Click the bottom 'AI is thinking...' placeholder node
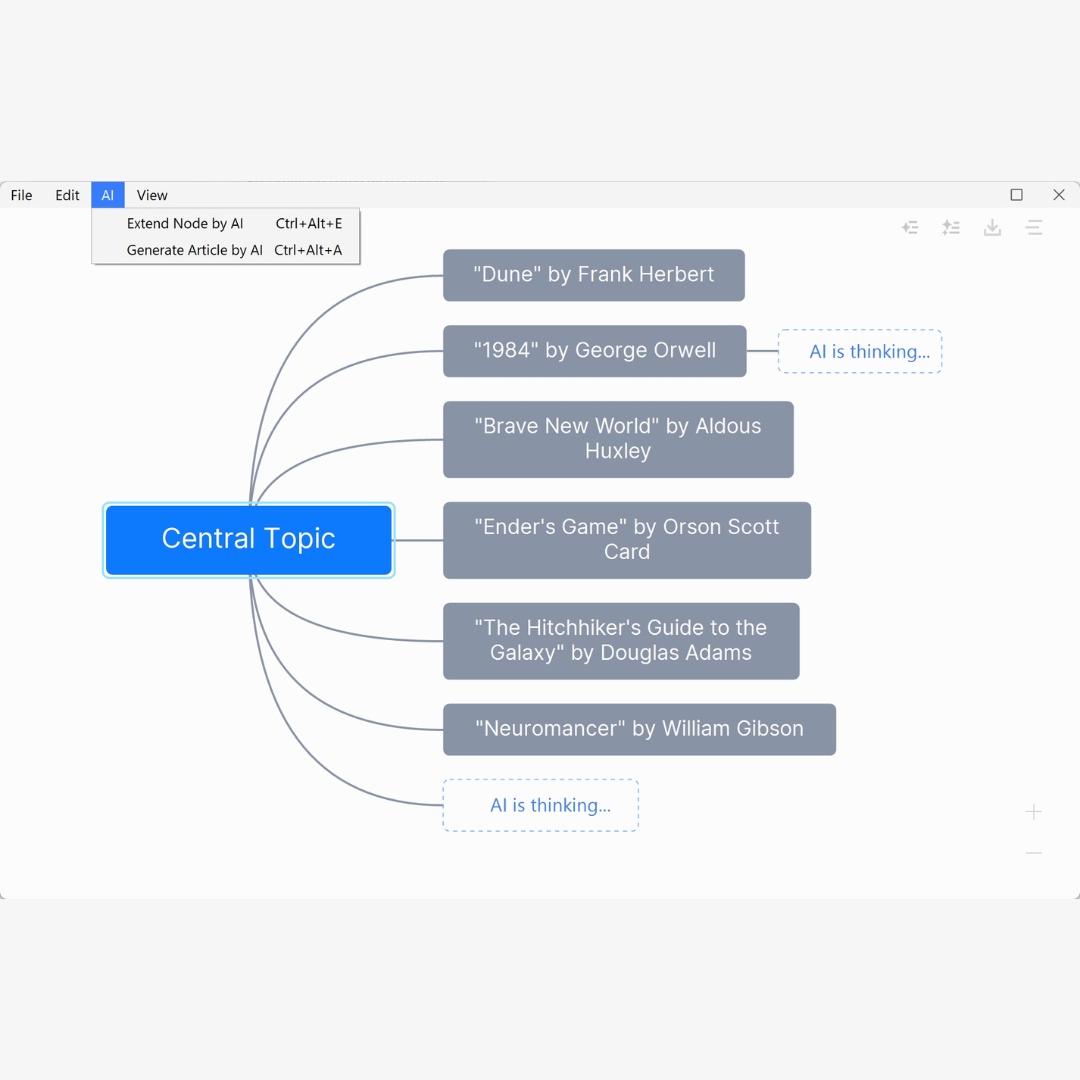1080x1080 pixels. (540, 805)
